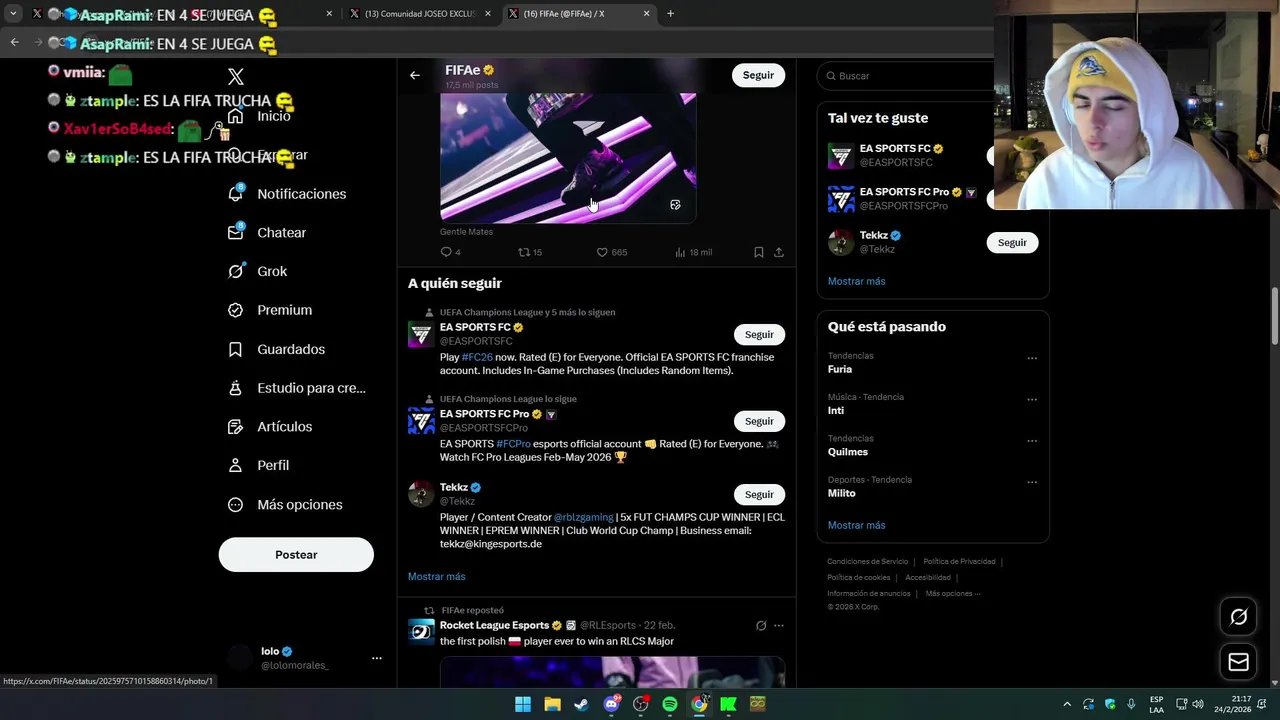The image size is (1280, 720).
Task: Switch to FIFAe (@FIFAe) / X browser tab
Action: (x=578, y=14)
